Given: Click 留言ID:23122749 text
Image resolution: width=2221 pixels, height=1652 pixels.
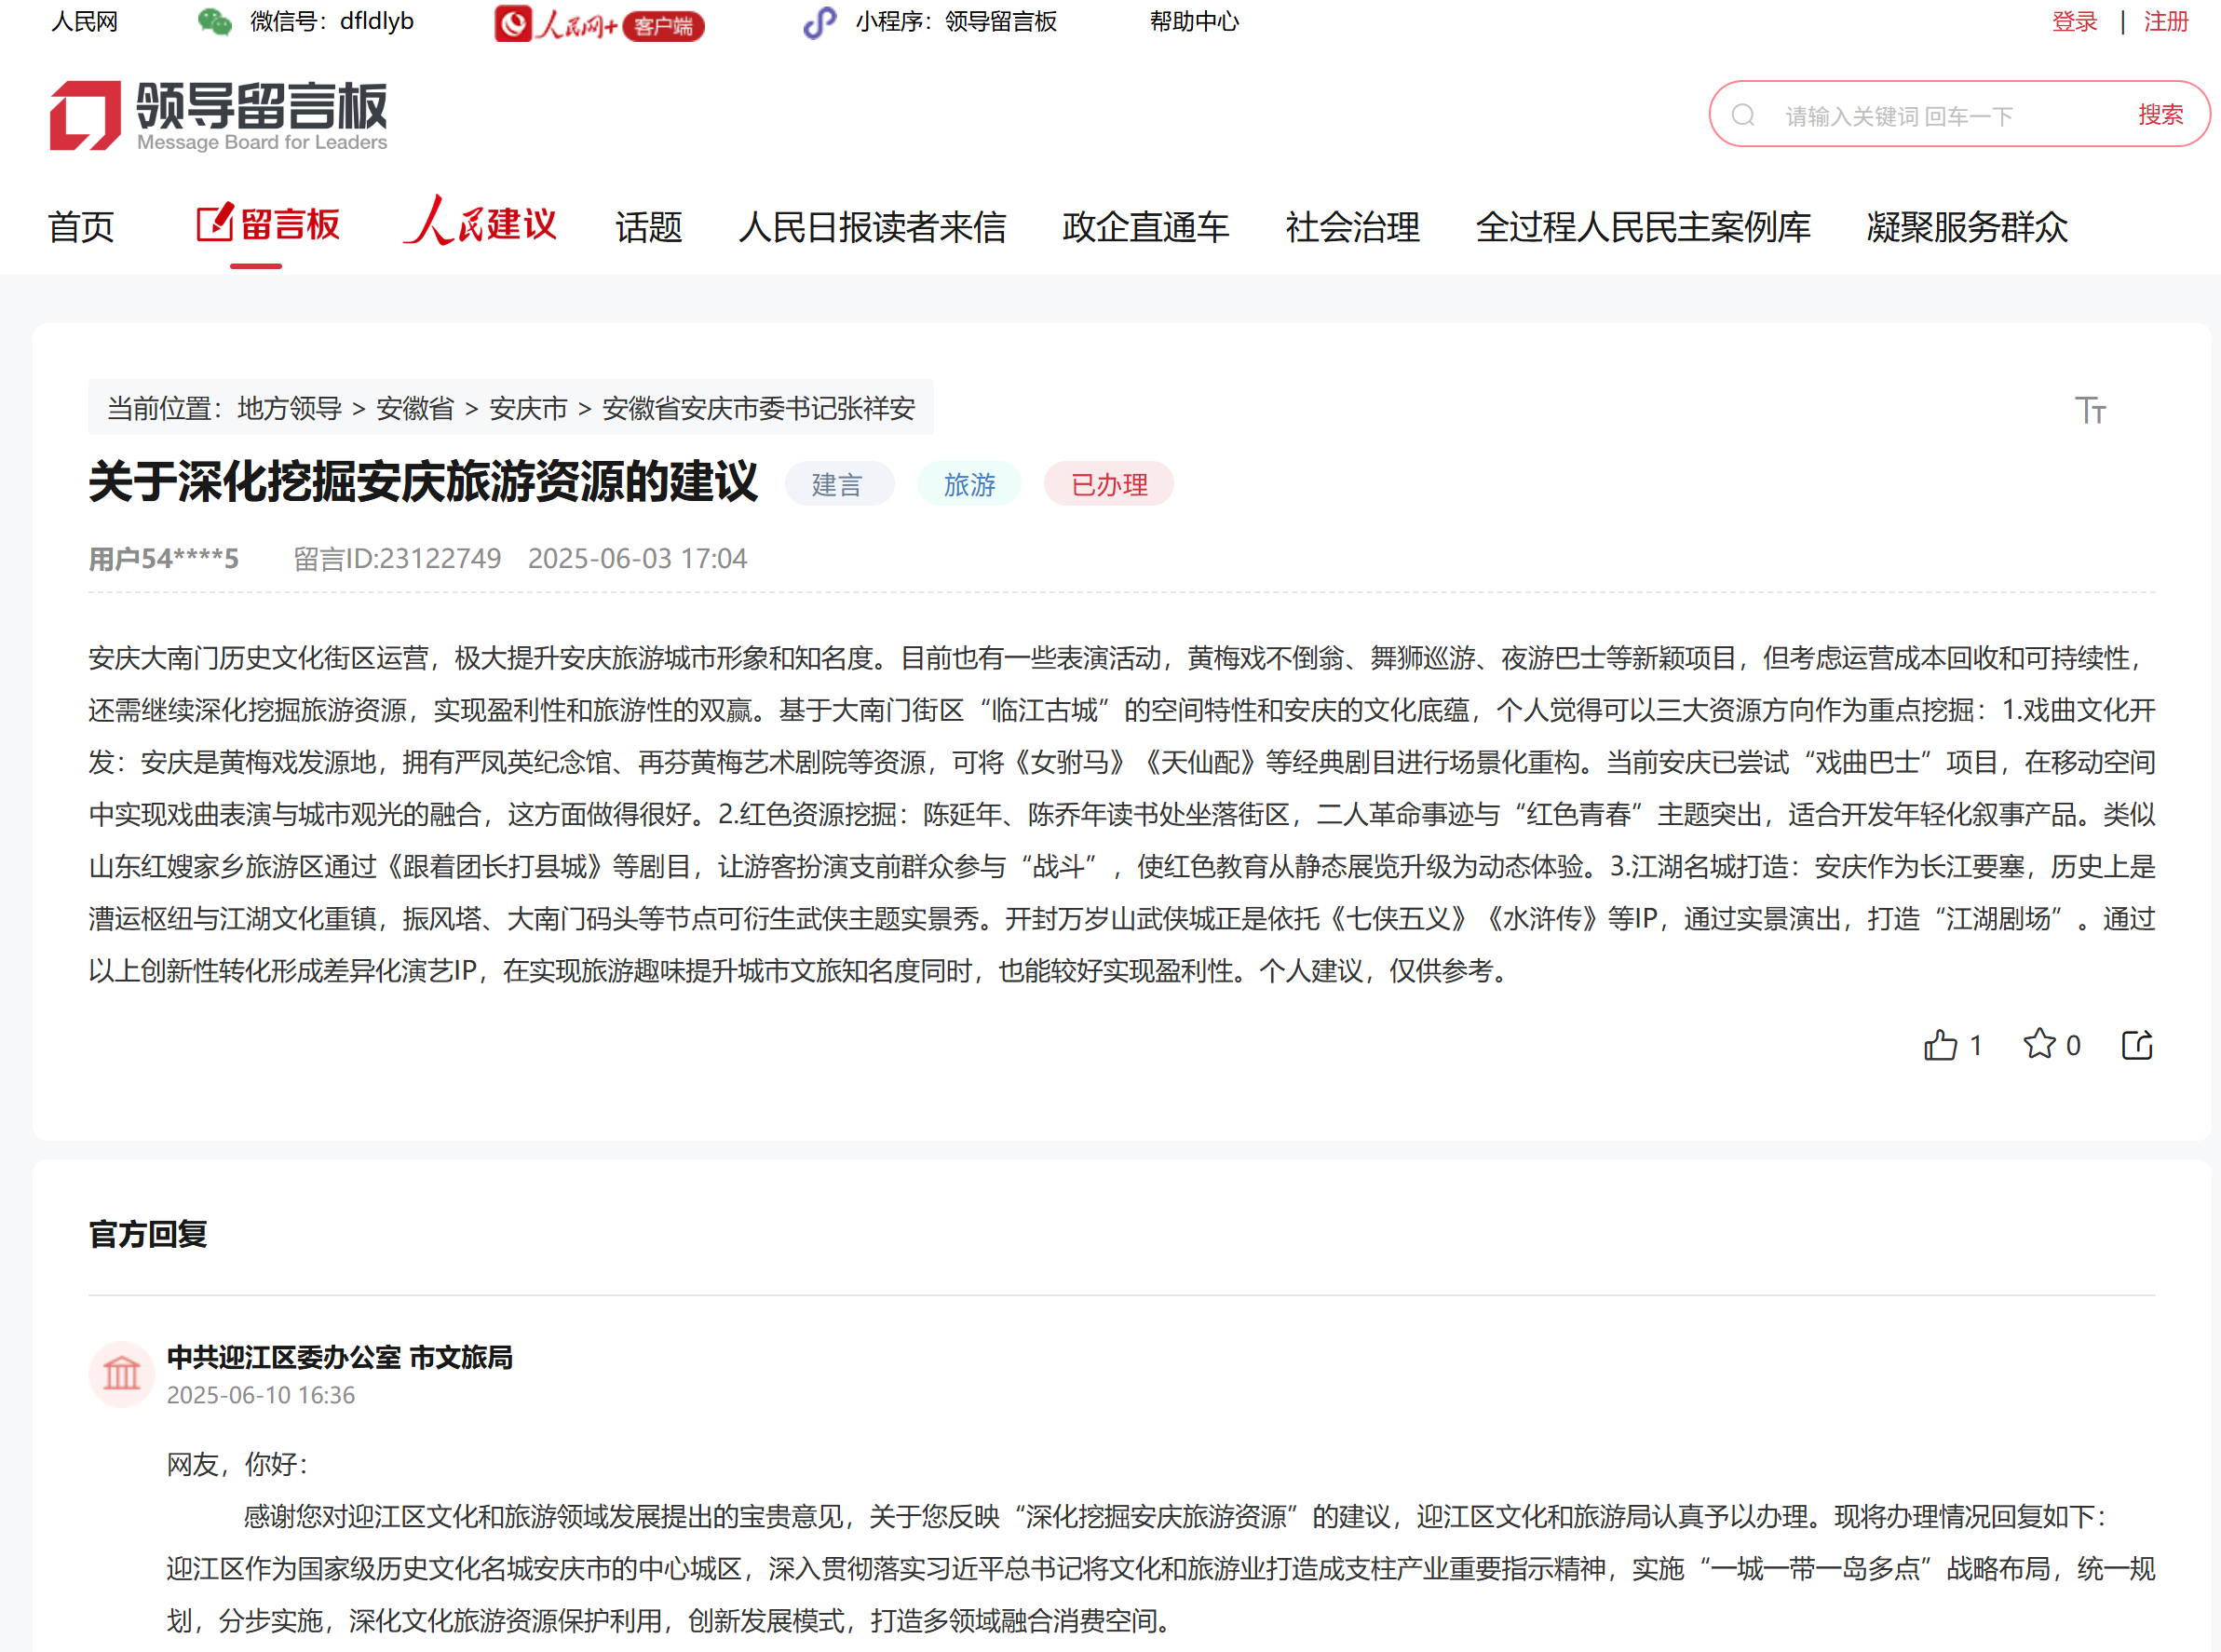Looking at the screenshot, I should tap(397, 558).
